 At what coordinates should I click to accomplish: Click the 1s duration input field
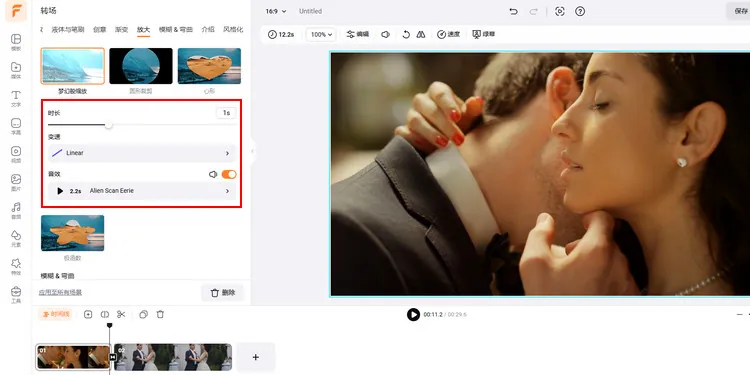tap(226, 113)
